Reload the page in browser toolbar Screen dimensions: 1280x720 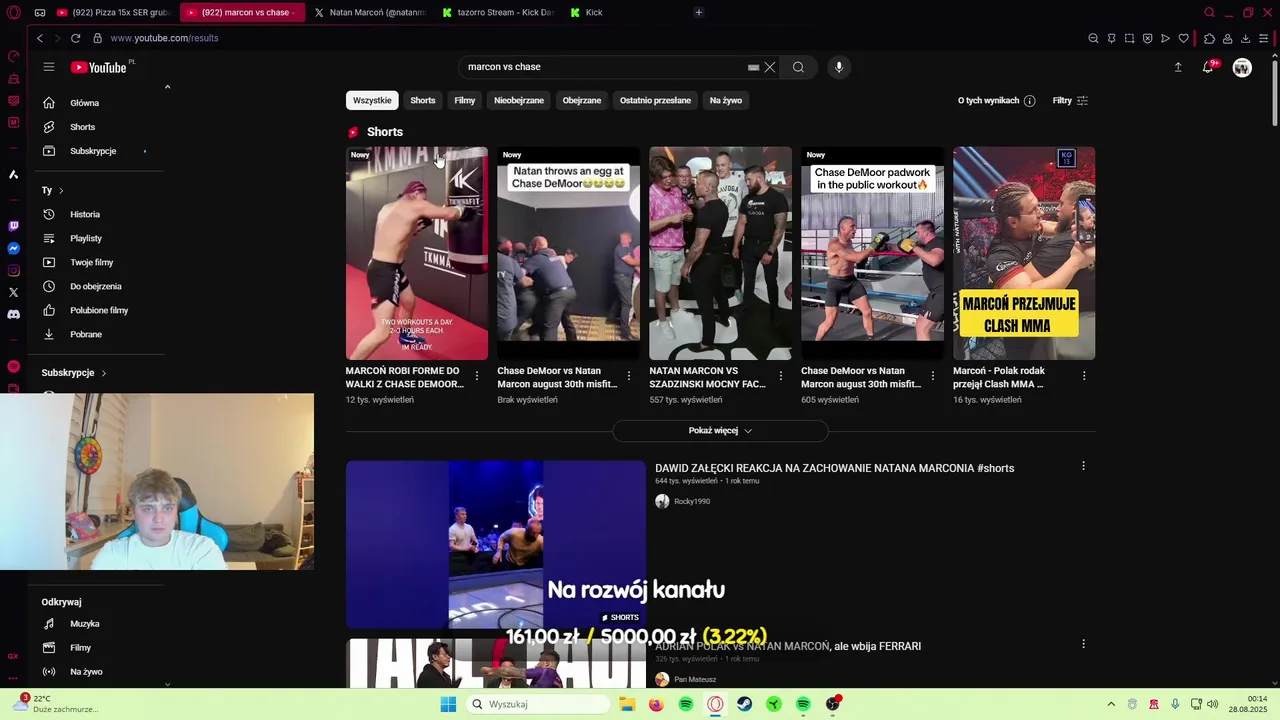[x=75, y=38]
